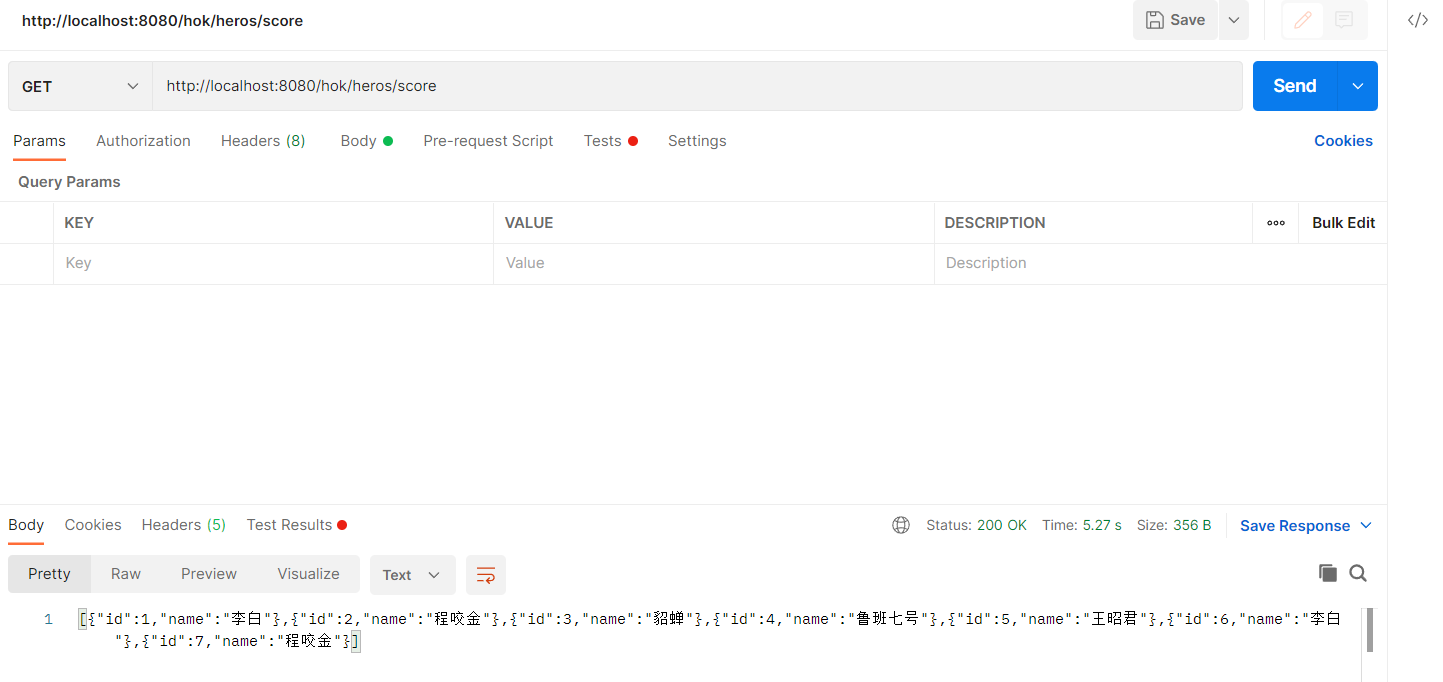Copy response with the copy icon

1327,573
